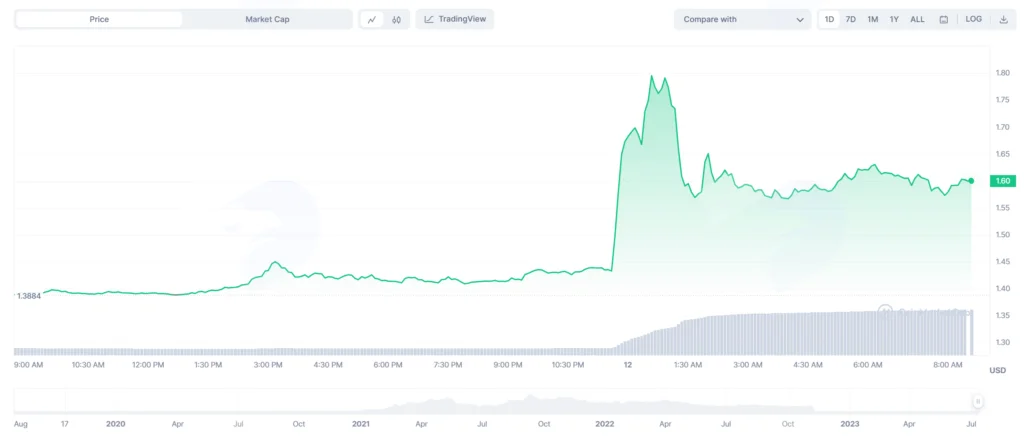Download chart data icon
1024x438 pixels.
[x=1004, y=20]
